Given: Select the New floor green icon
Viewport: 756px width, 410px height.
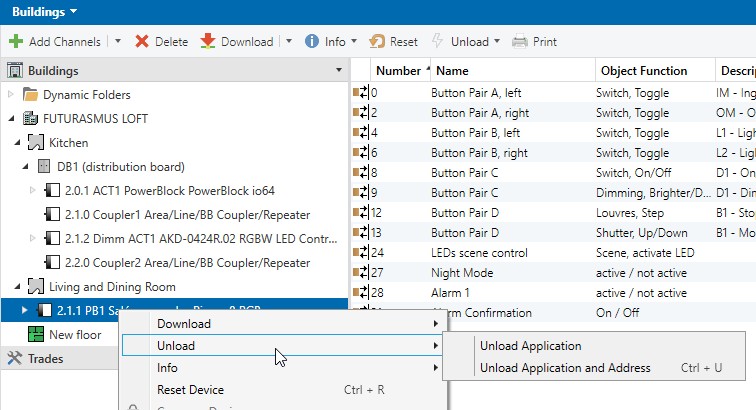Looking at the screenshot, I should 35,334.
